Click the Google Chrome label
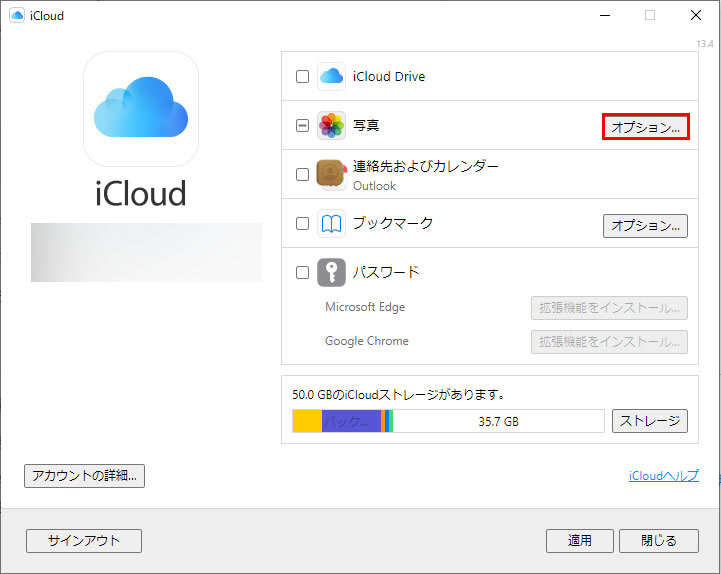 point(366,341)
